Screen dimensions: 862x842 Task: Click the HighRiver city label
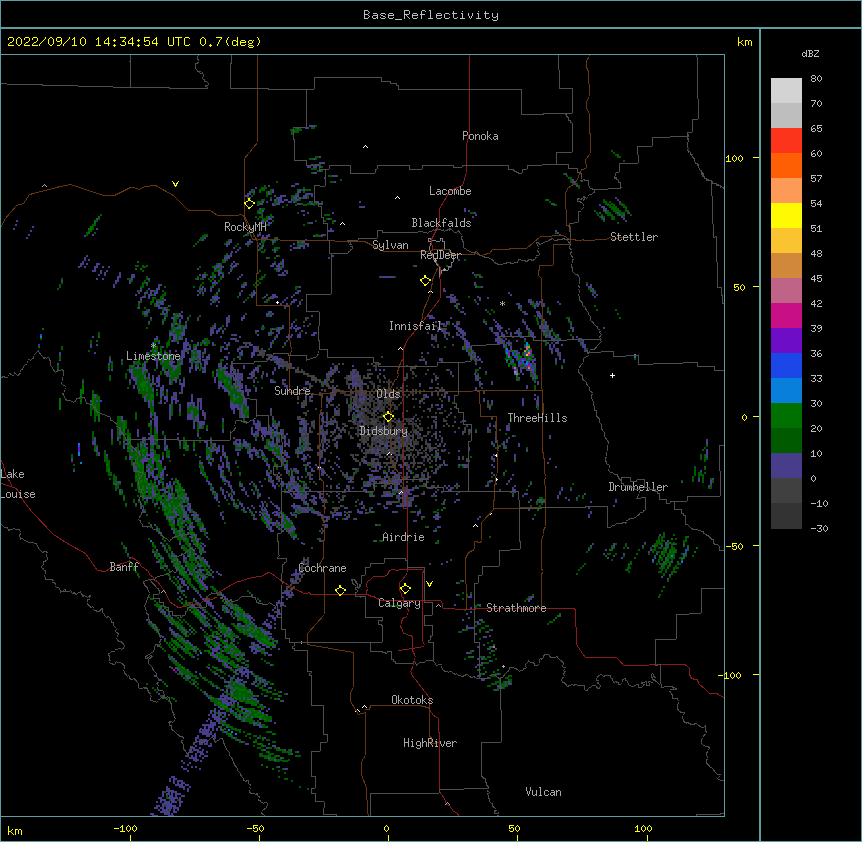tap(430, 743)
